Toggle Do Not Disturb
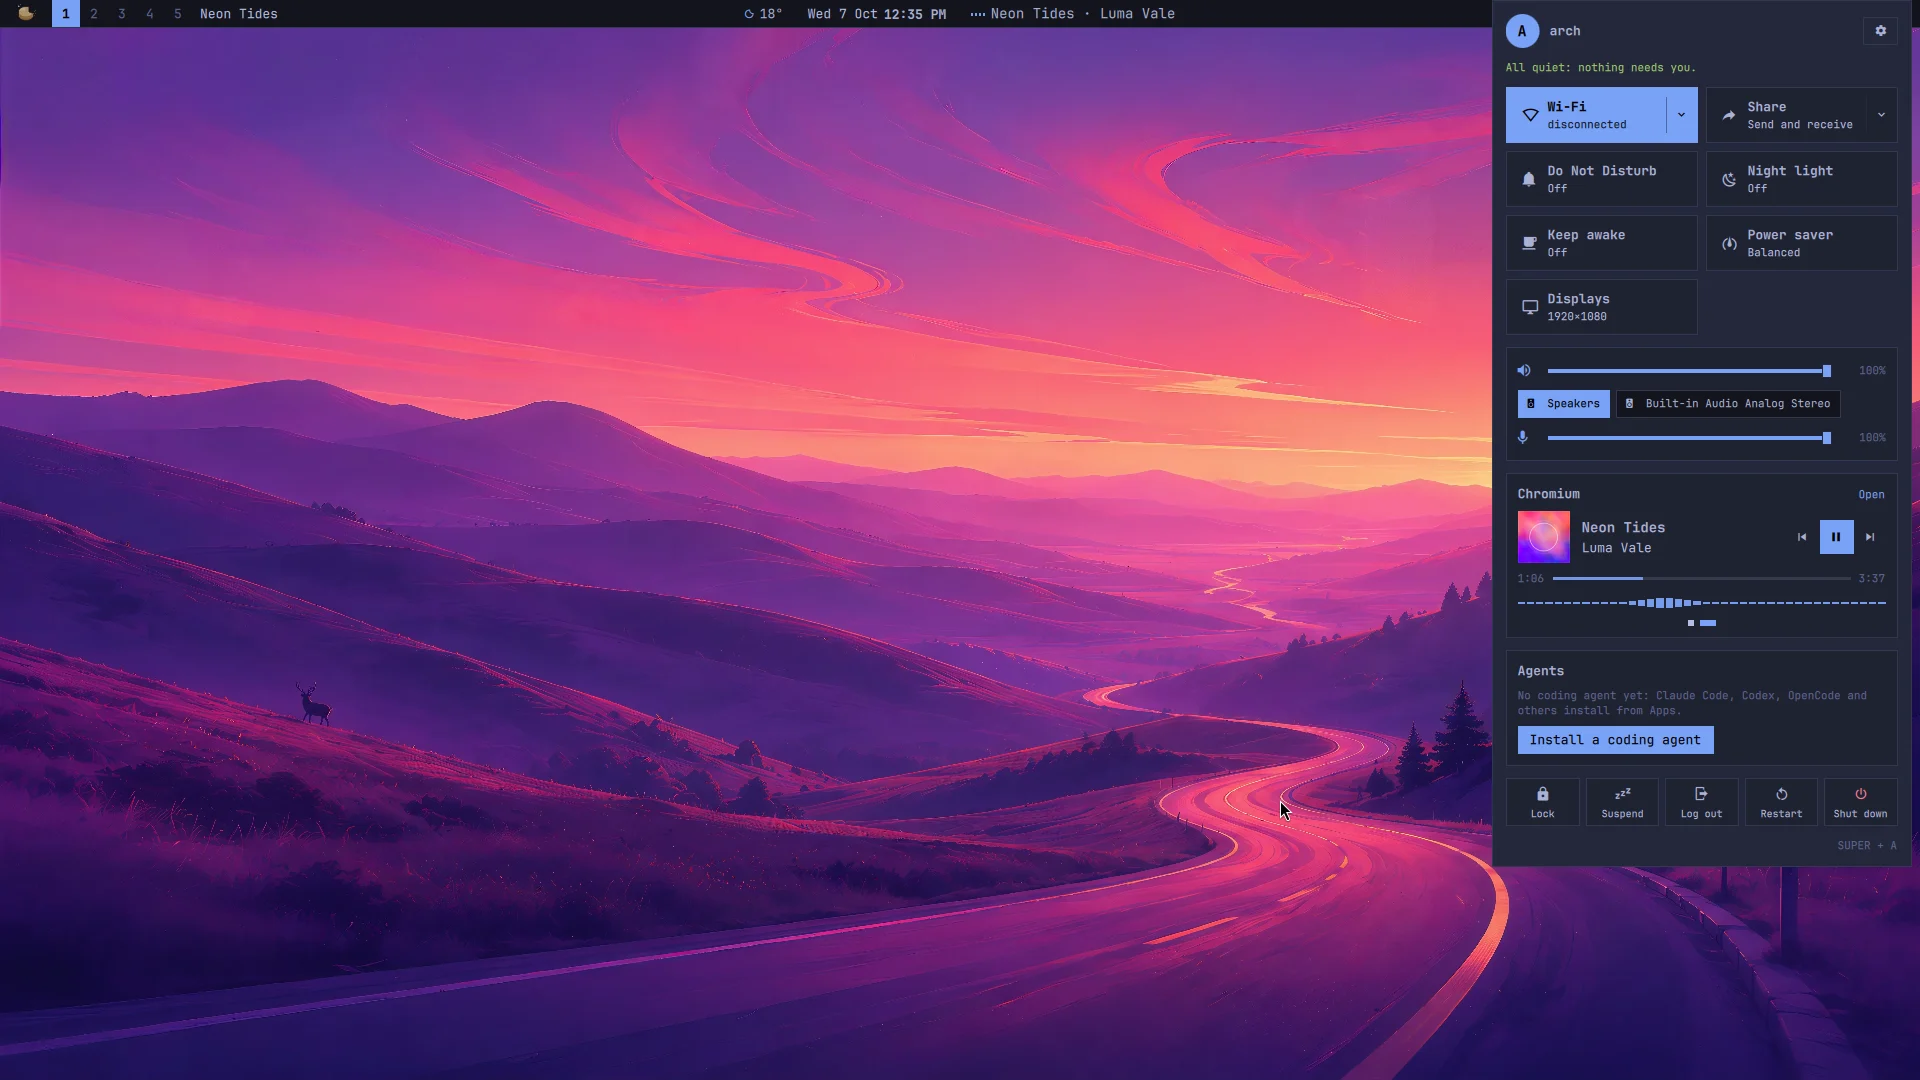Image resolution: width=1920 pixels, height=1080 pixels. tap(1601, 179)
